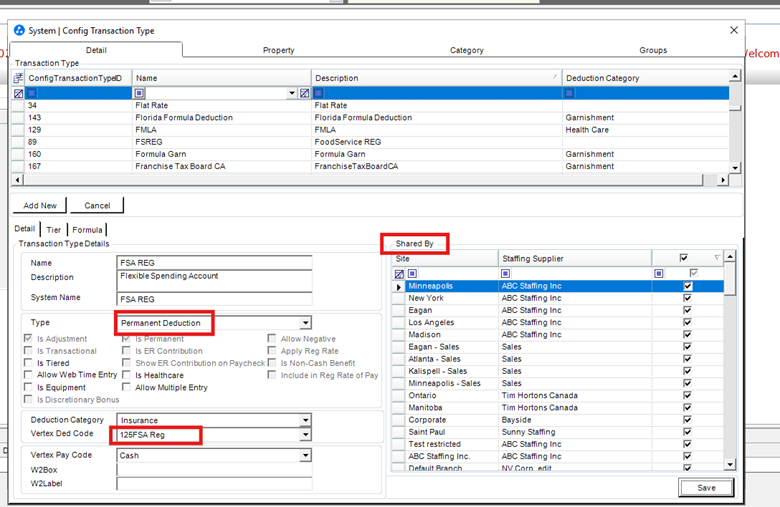Open the Tier sub-tab
This screenshot has height=507, width=780.
[54, 230]
